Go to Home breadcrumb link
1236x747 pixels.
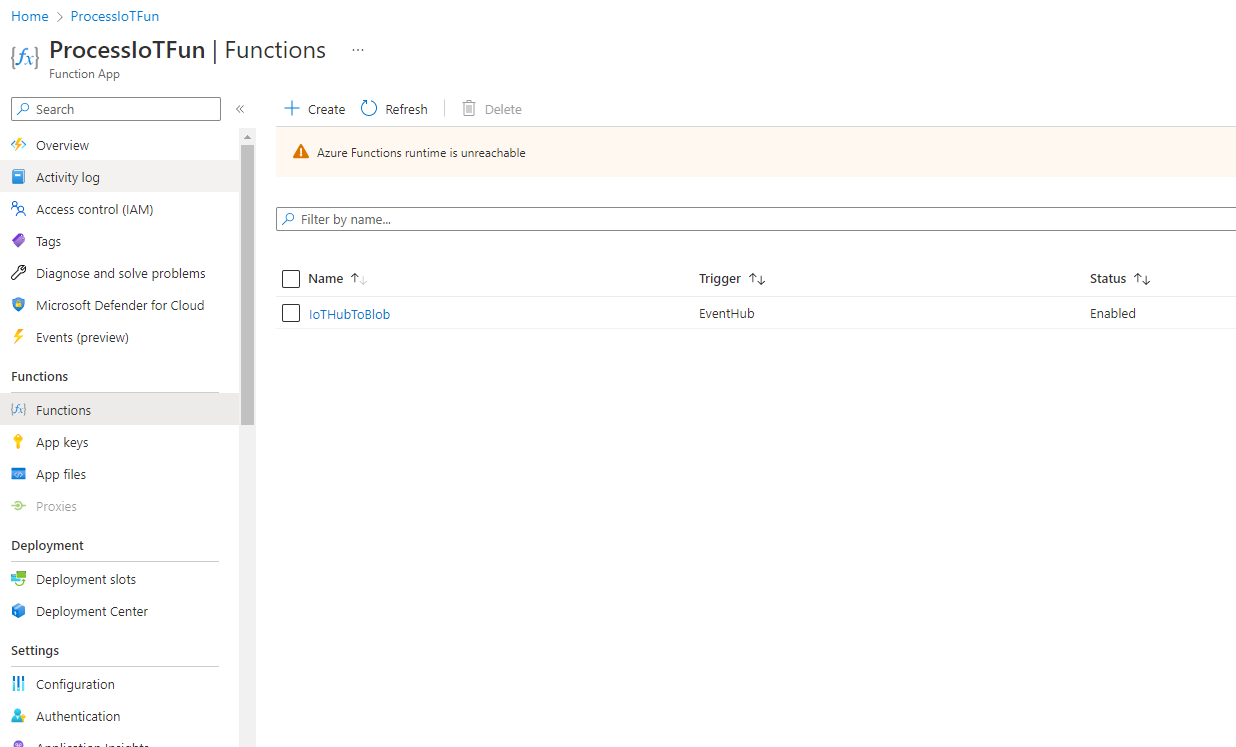[x=30, y=16]
